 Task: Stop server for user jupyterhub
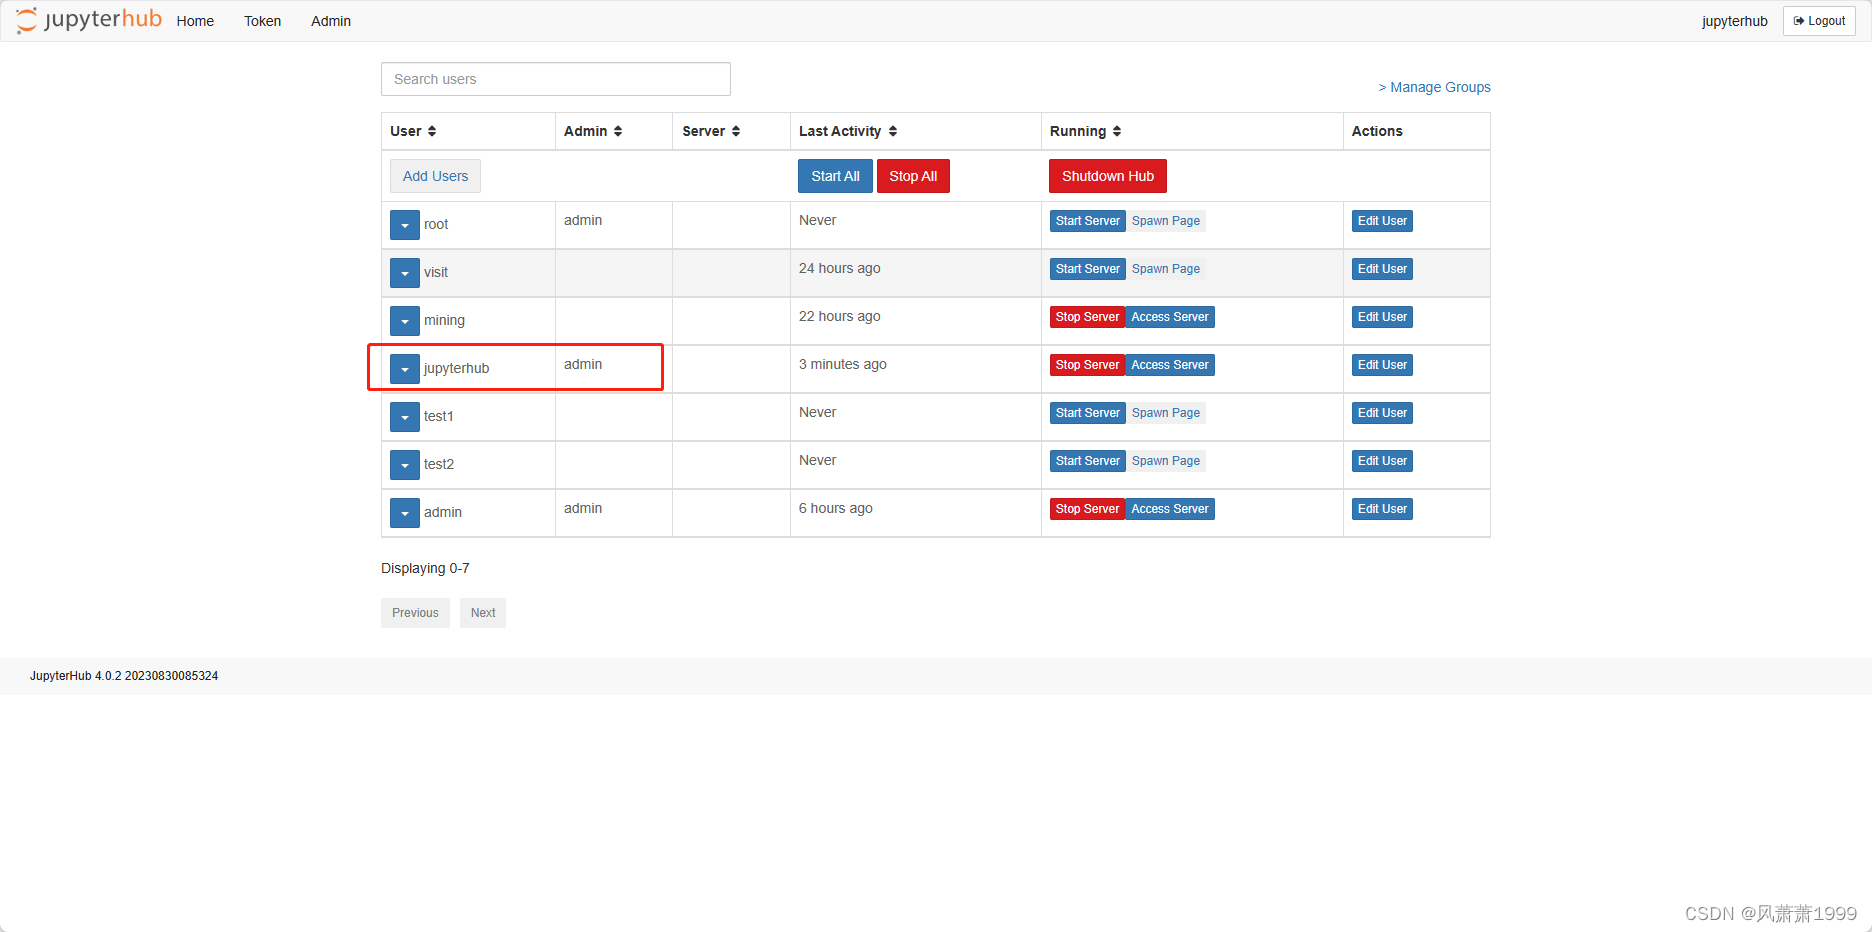[1087, 365]
